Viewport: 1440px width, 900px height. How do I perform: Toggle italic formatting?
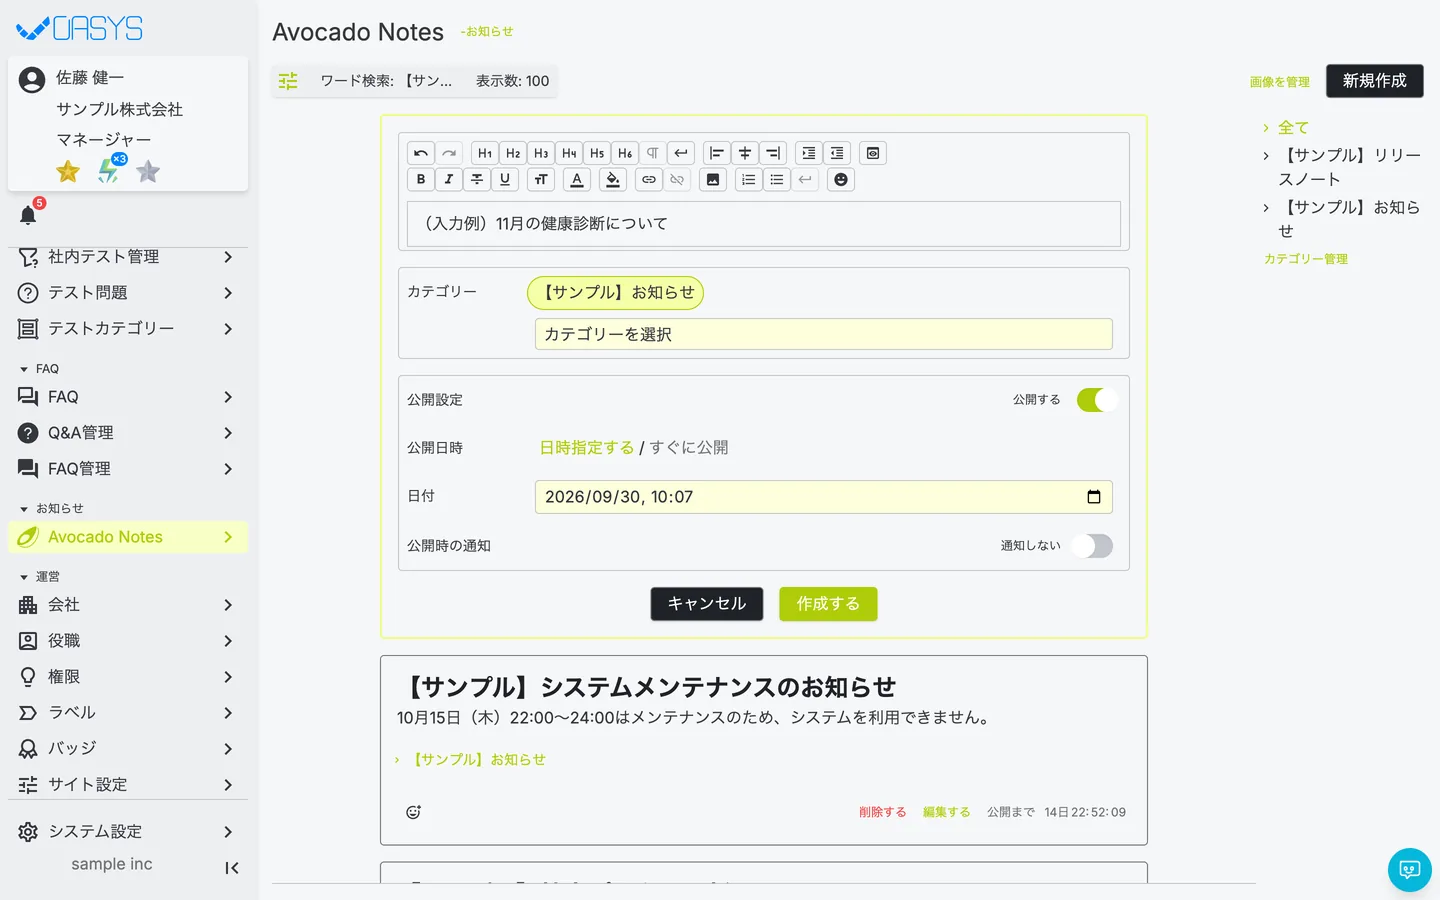[x=449, y=180]
